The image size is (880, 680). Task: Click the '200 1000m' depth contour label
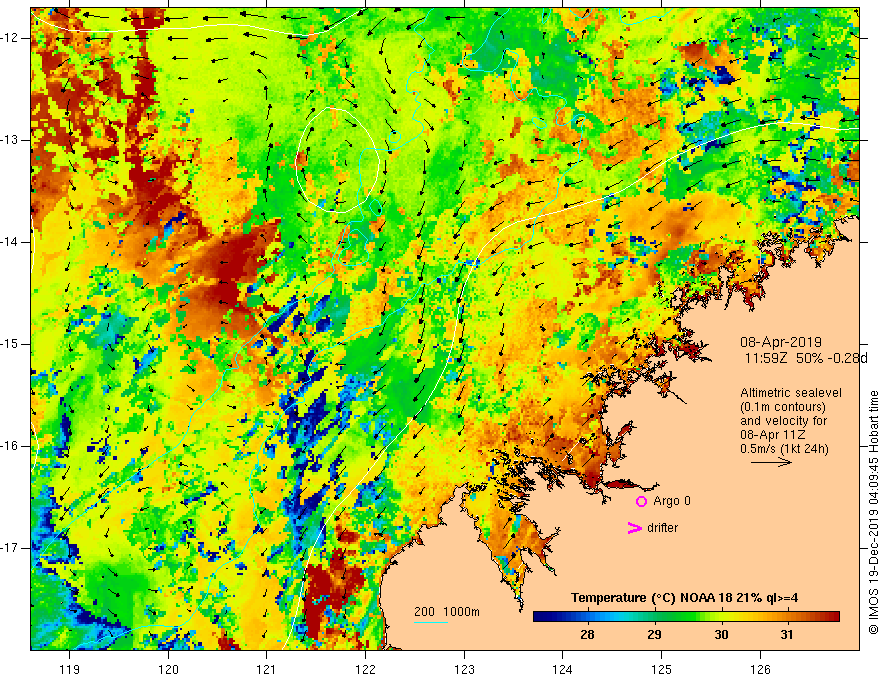(447, 612)
